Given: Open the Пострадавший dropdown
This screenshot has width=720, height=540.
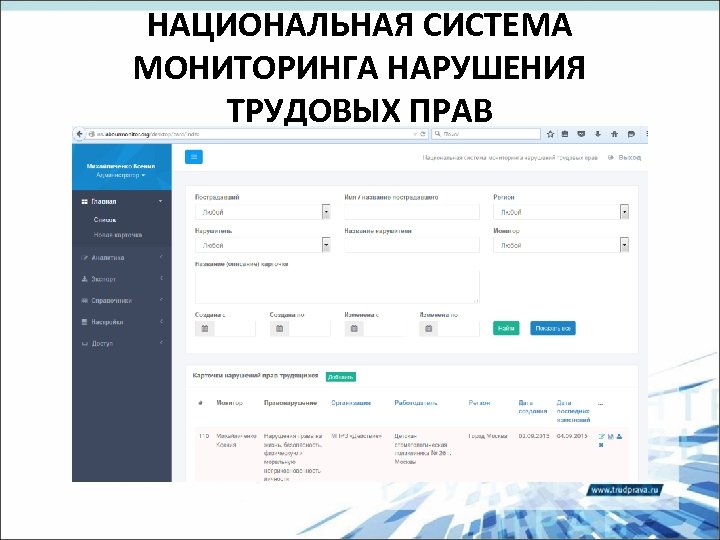Looking at the screenshot, I should (x=263, y=212).
